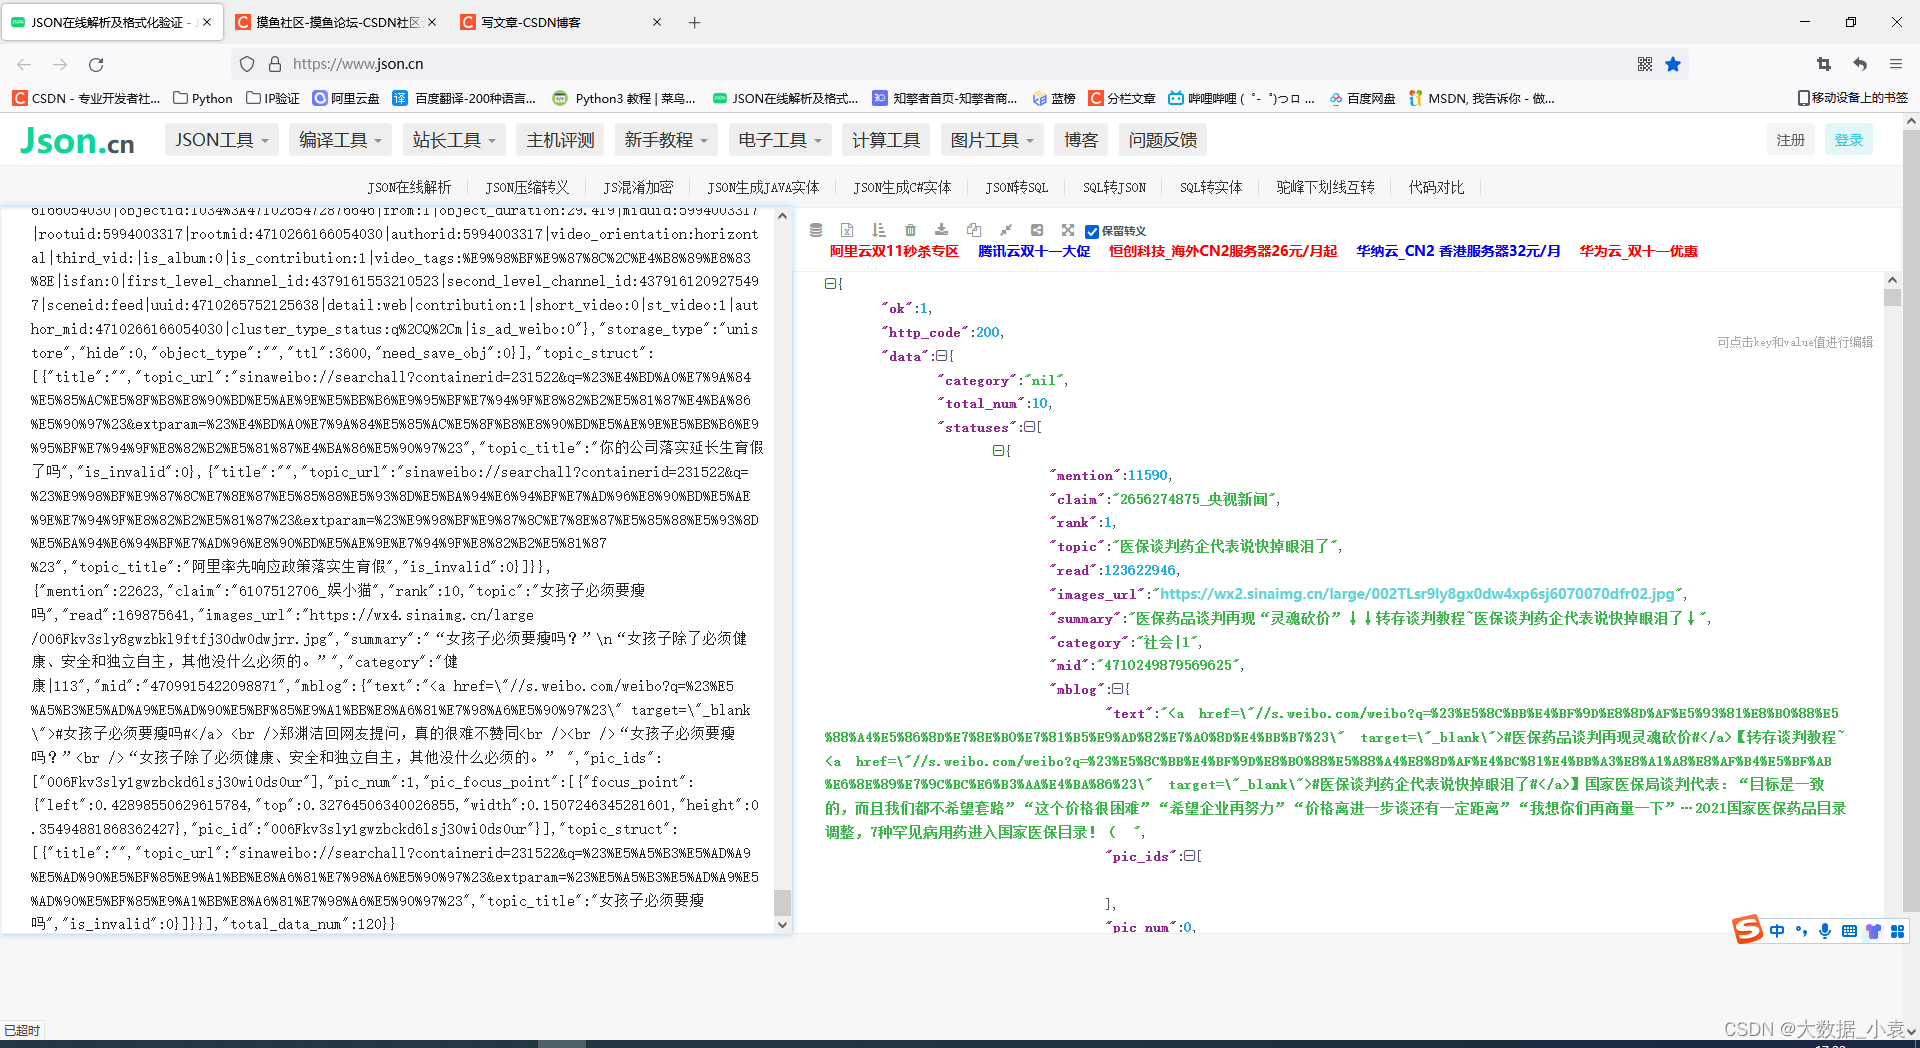Click the download icon in JSON toolbar

click(941, 230)
